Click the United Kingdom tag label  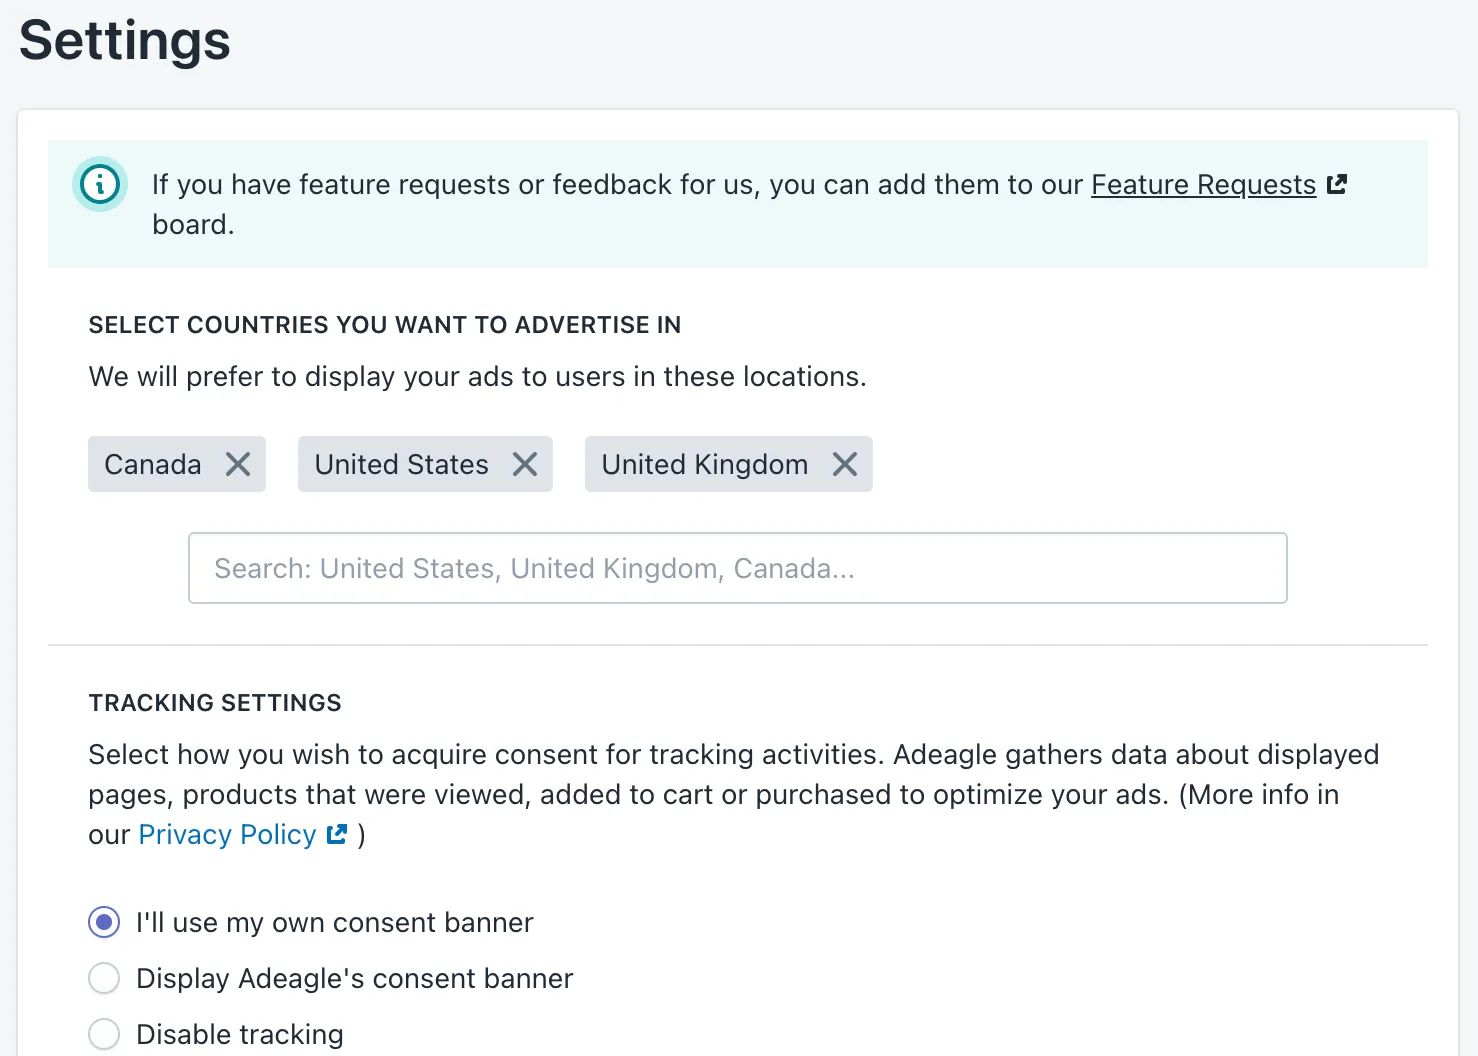[x=705, y=465]
